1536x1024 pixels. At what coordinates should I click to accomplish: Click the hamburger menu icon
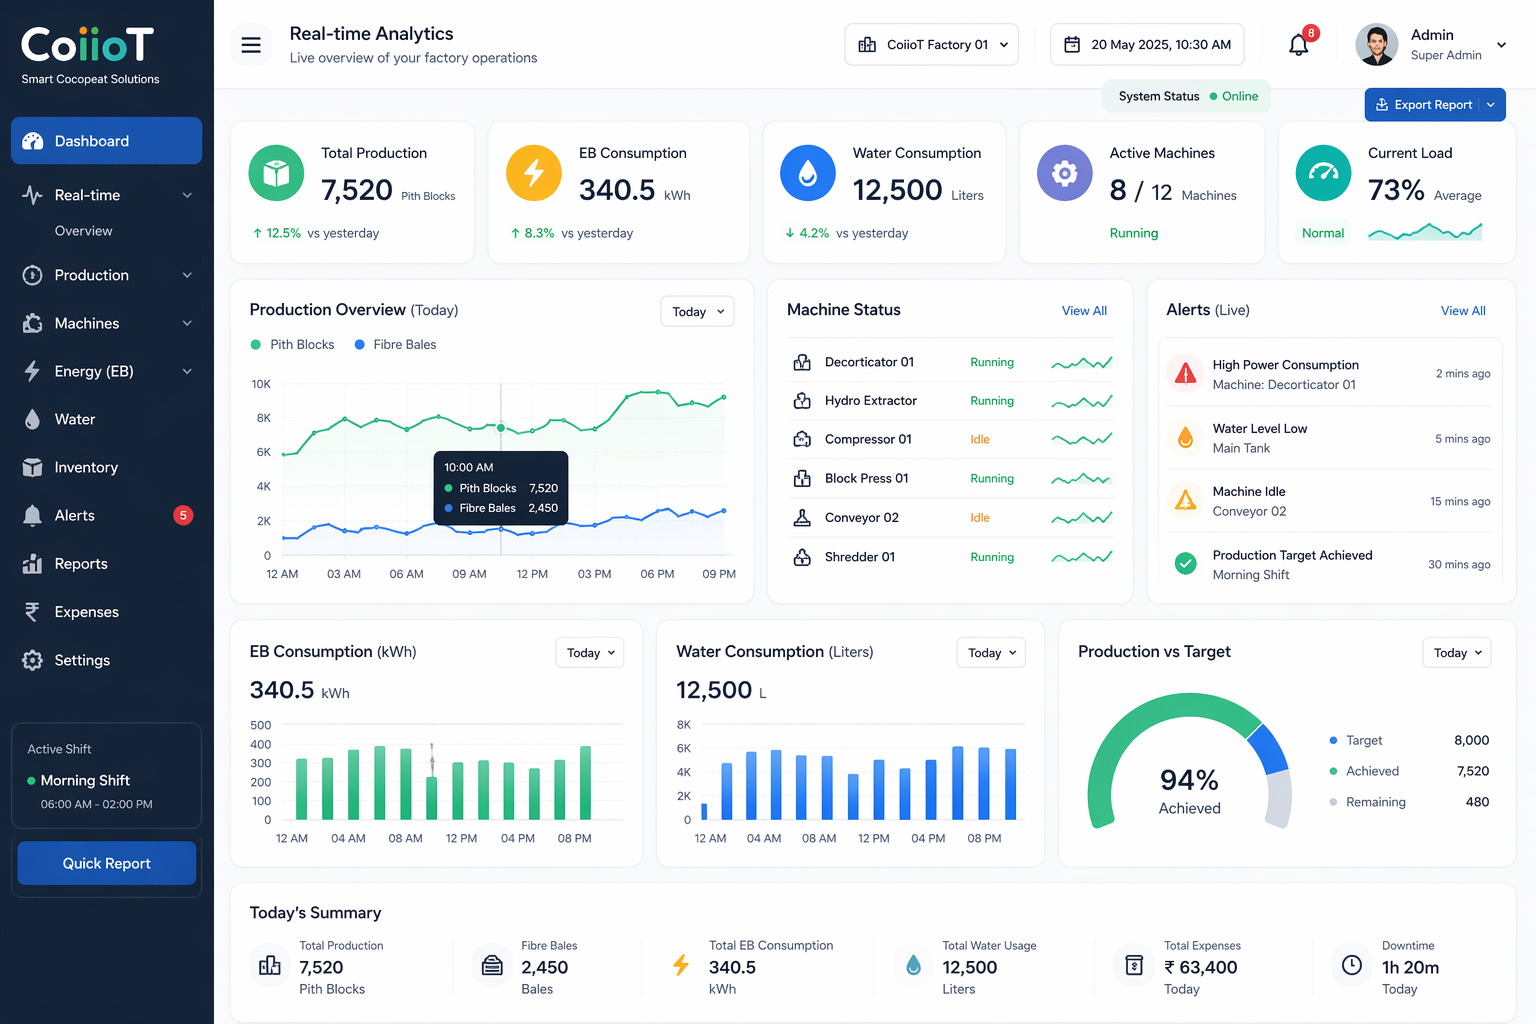pyautogui.click(x=251, y=45)
